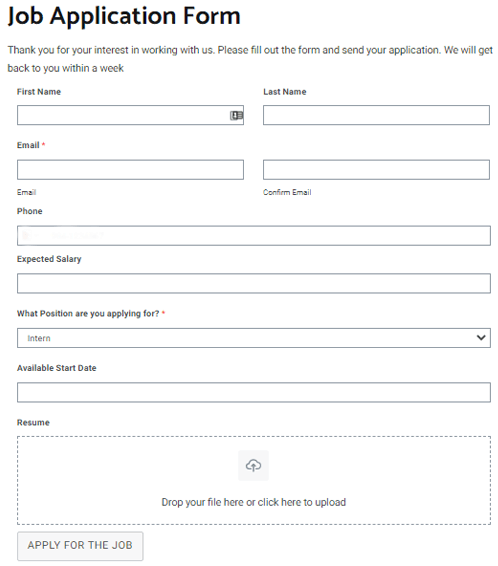Screen dimensions: 498x566
Task: Click the autofill contact icon in First Name
Action: click(x=236, y=116)
